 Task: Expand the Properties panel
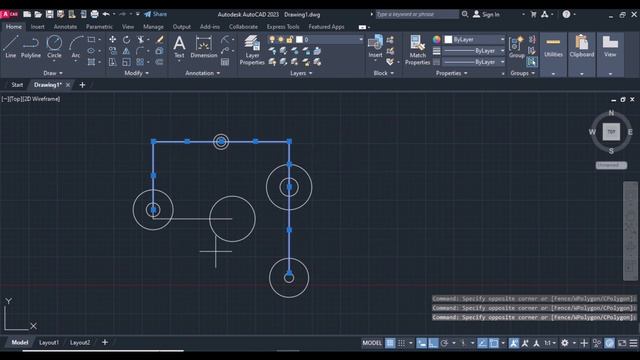[451, 73]
